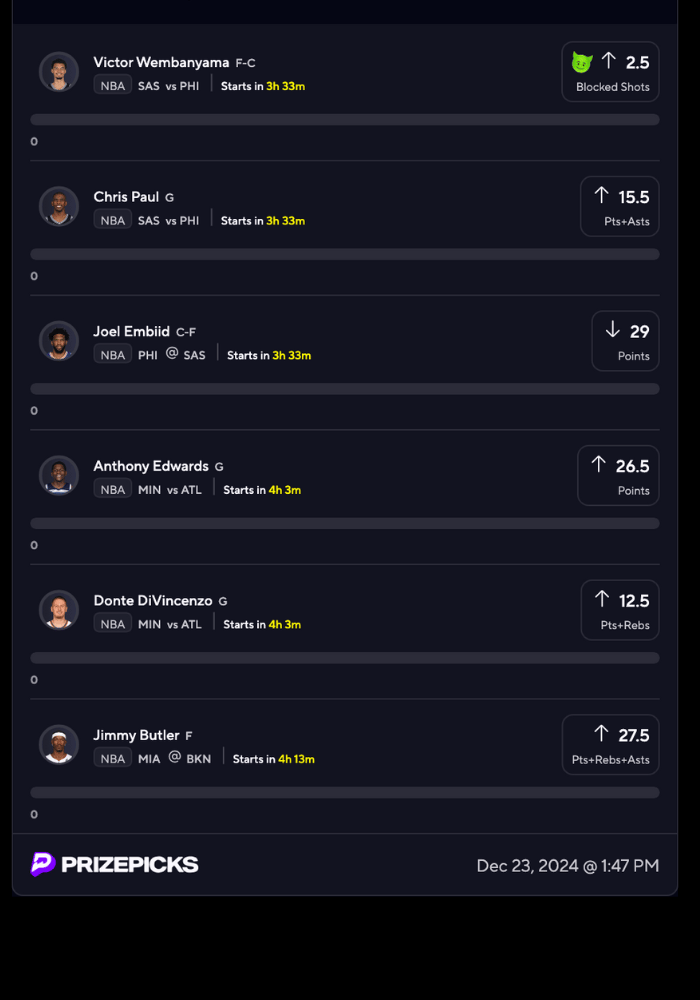Click the down arrow on Embiid's 29 Points
This screenshot has height=1000, width=700.
613,330
